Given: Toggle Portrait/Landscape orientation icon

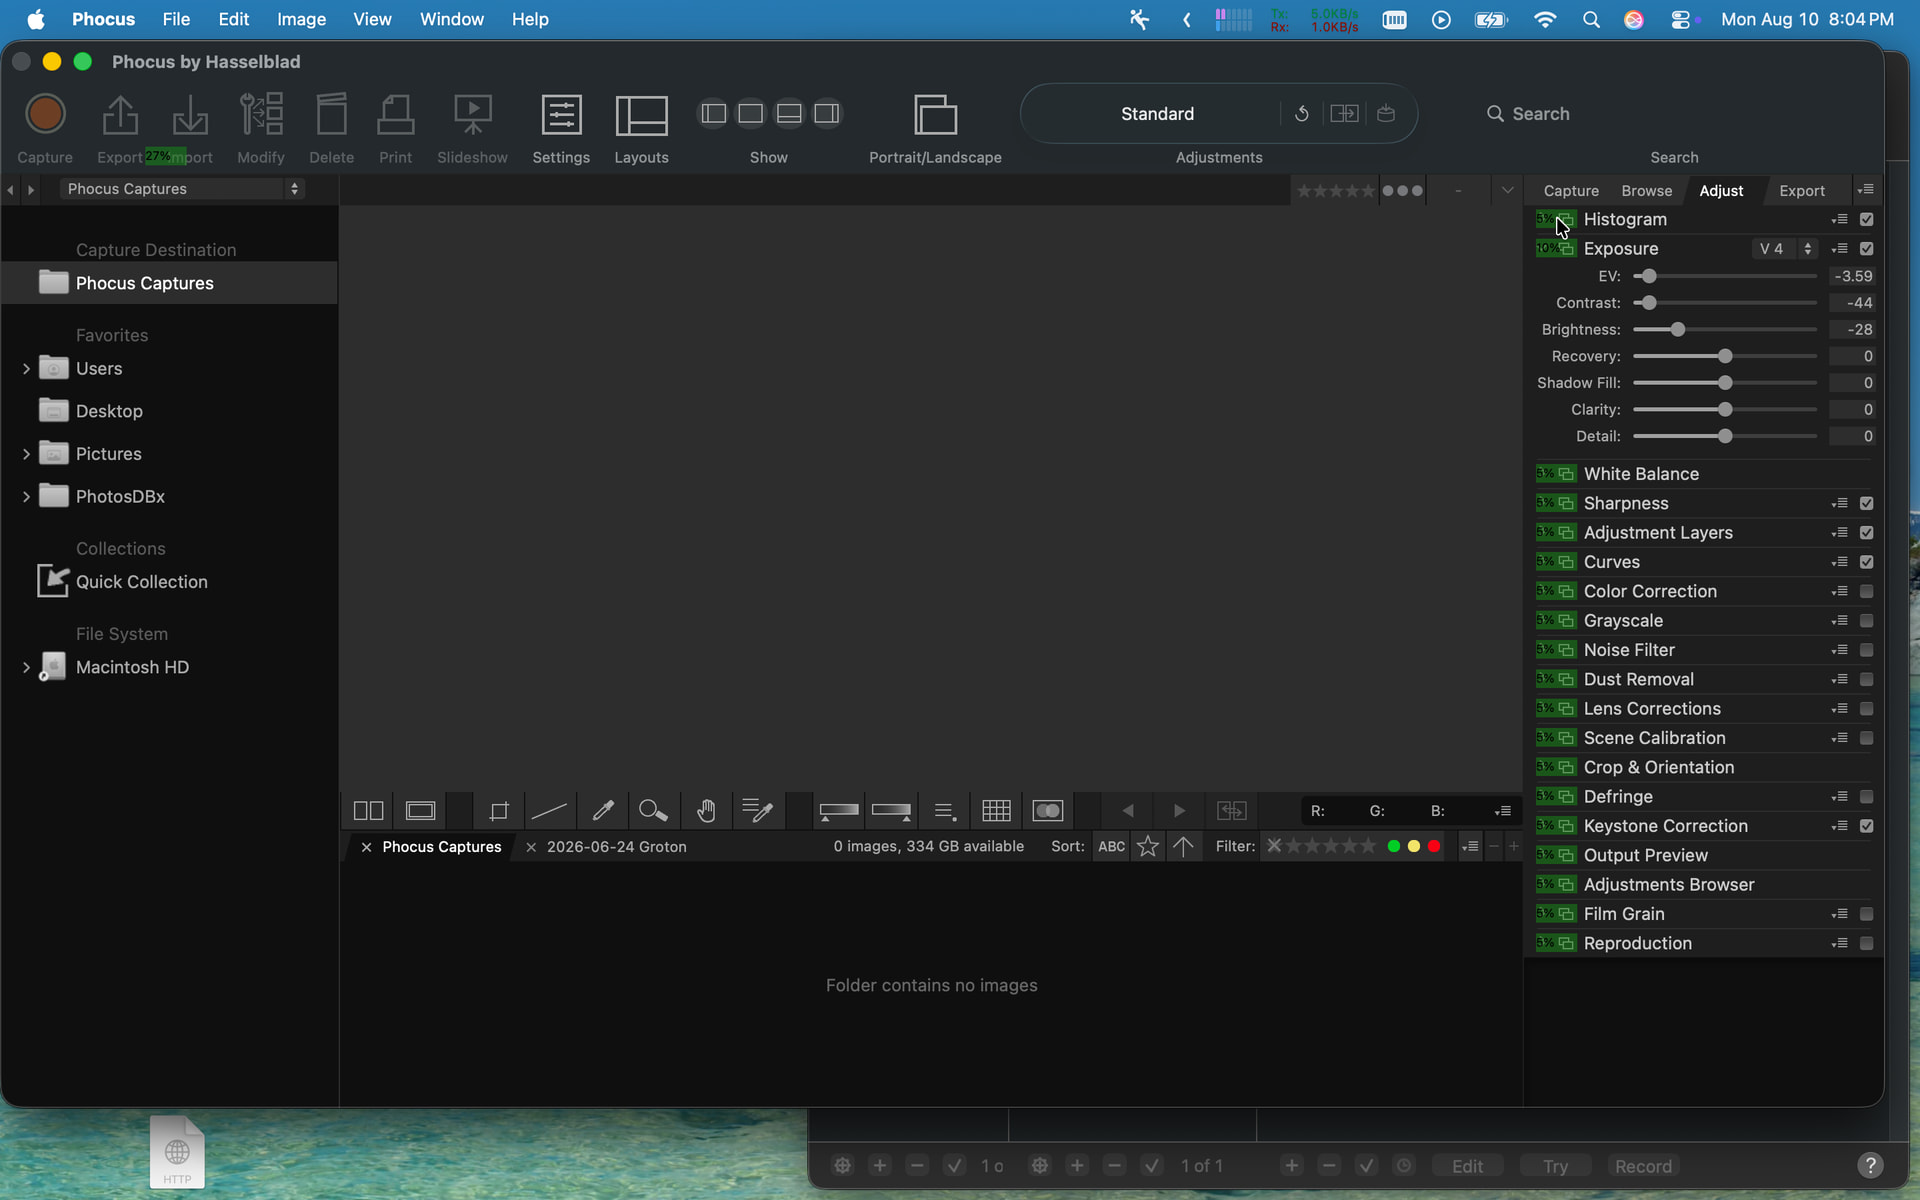Looking at the screenshot, I should 935,114.
